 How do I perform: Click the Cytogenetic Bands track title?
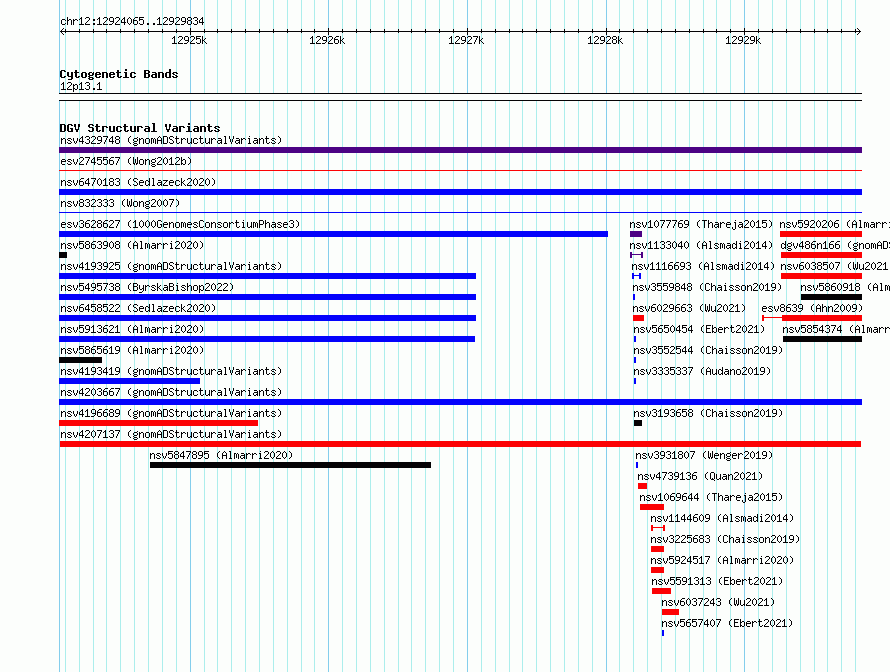(119, 74)
